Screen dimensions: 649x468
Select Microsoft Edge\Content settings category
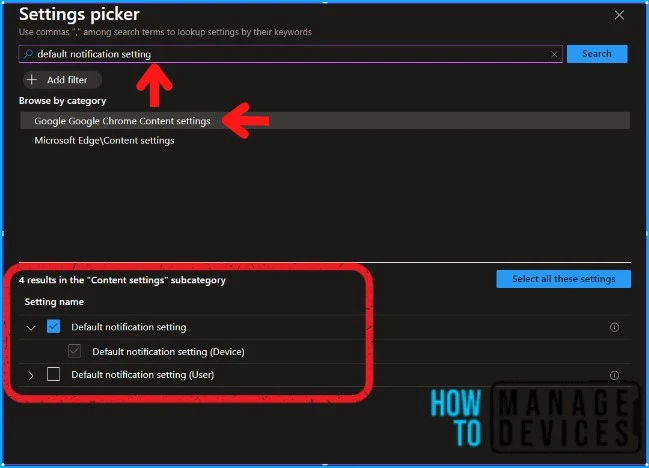(x=325, y=141)
